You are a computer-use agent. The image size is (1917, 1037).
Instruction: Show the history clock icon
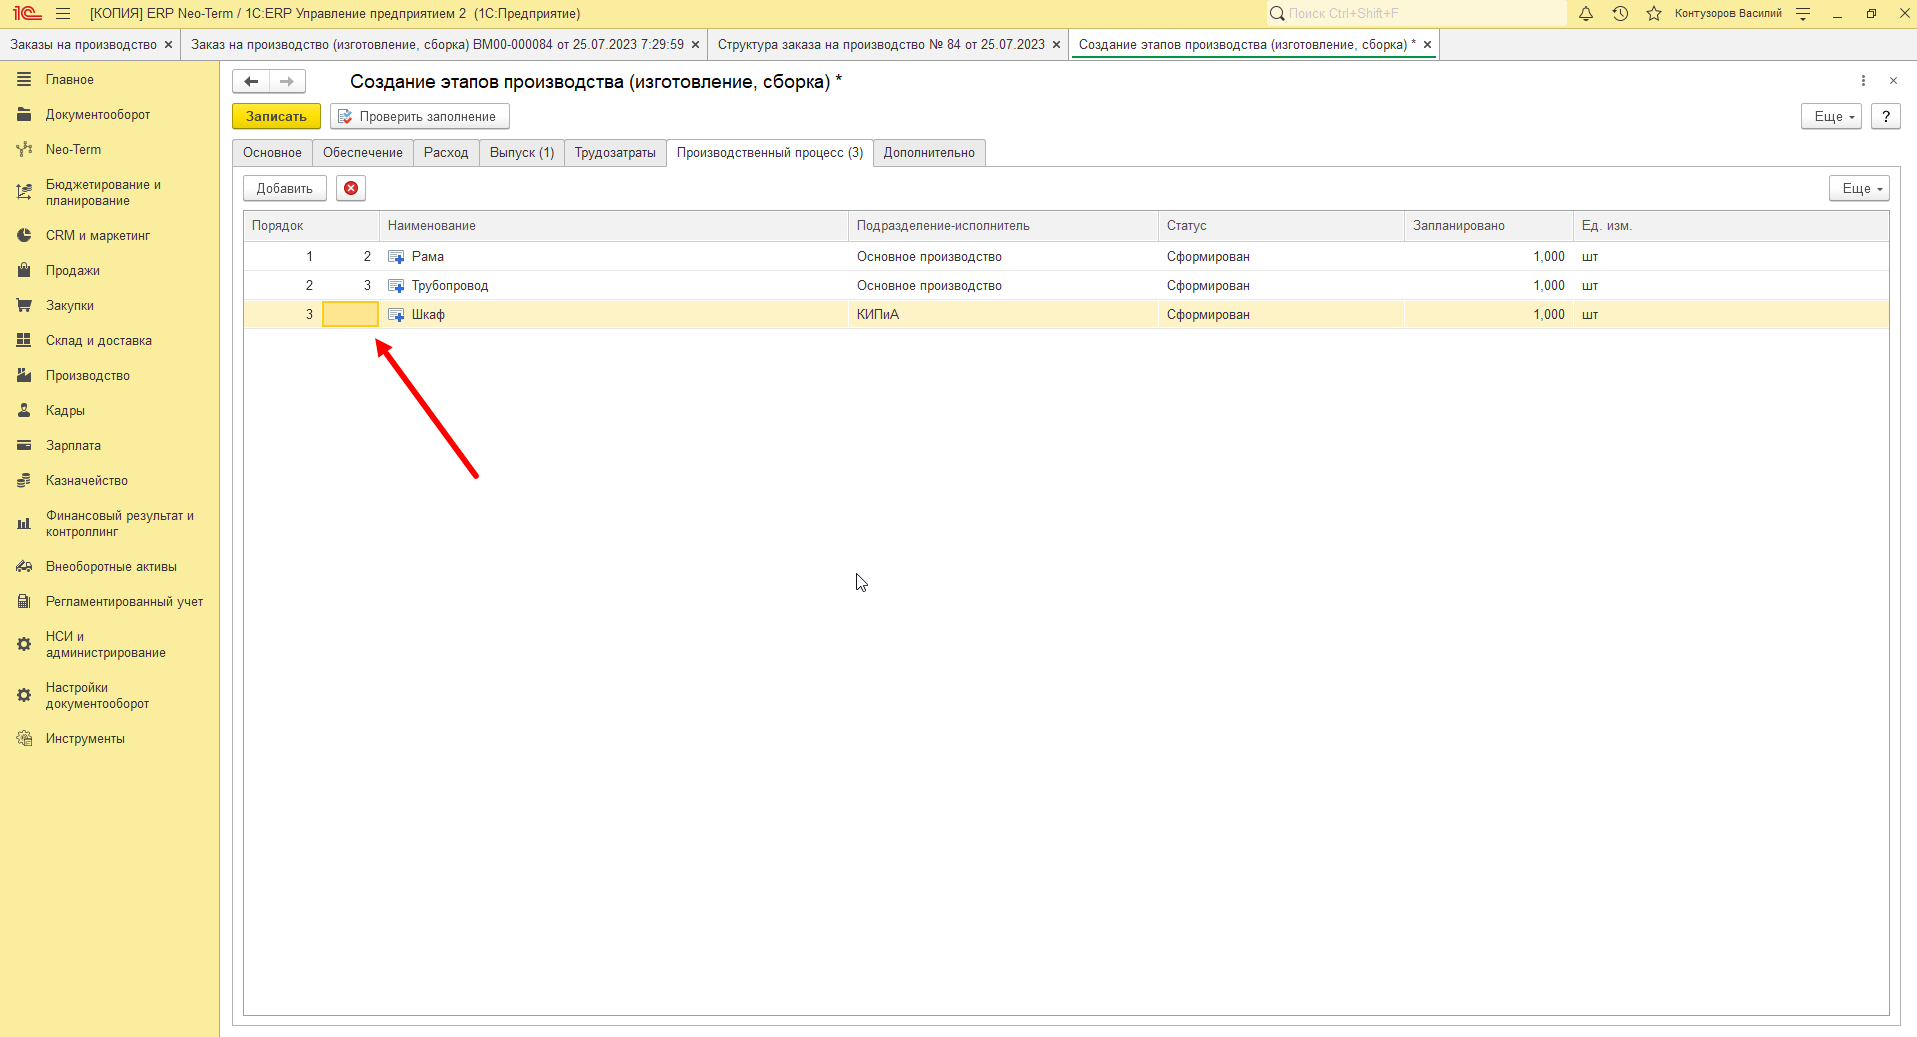(1620, 14)
